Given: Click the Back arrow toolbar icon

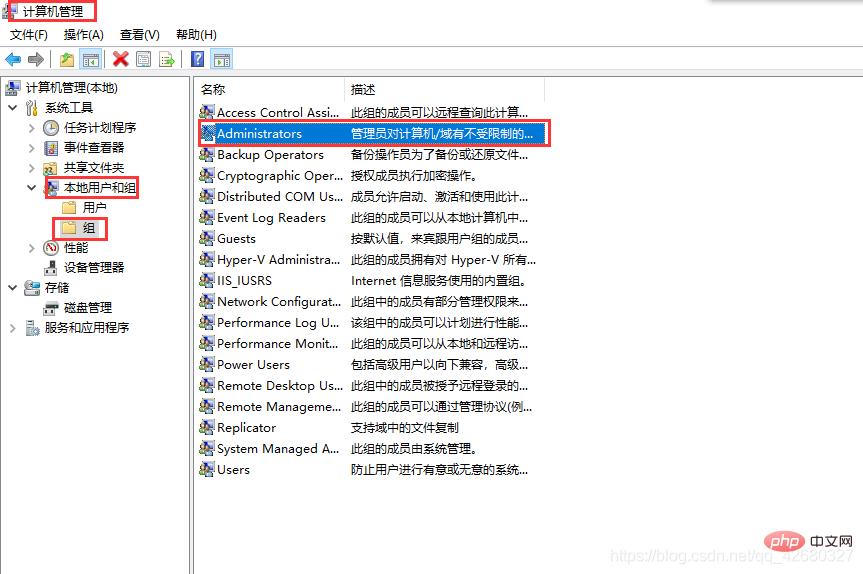Looking at the screenshot, I should [x=13, y=59].
